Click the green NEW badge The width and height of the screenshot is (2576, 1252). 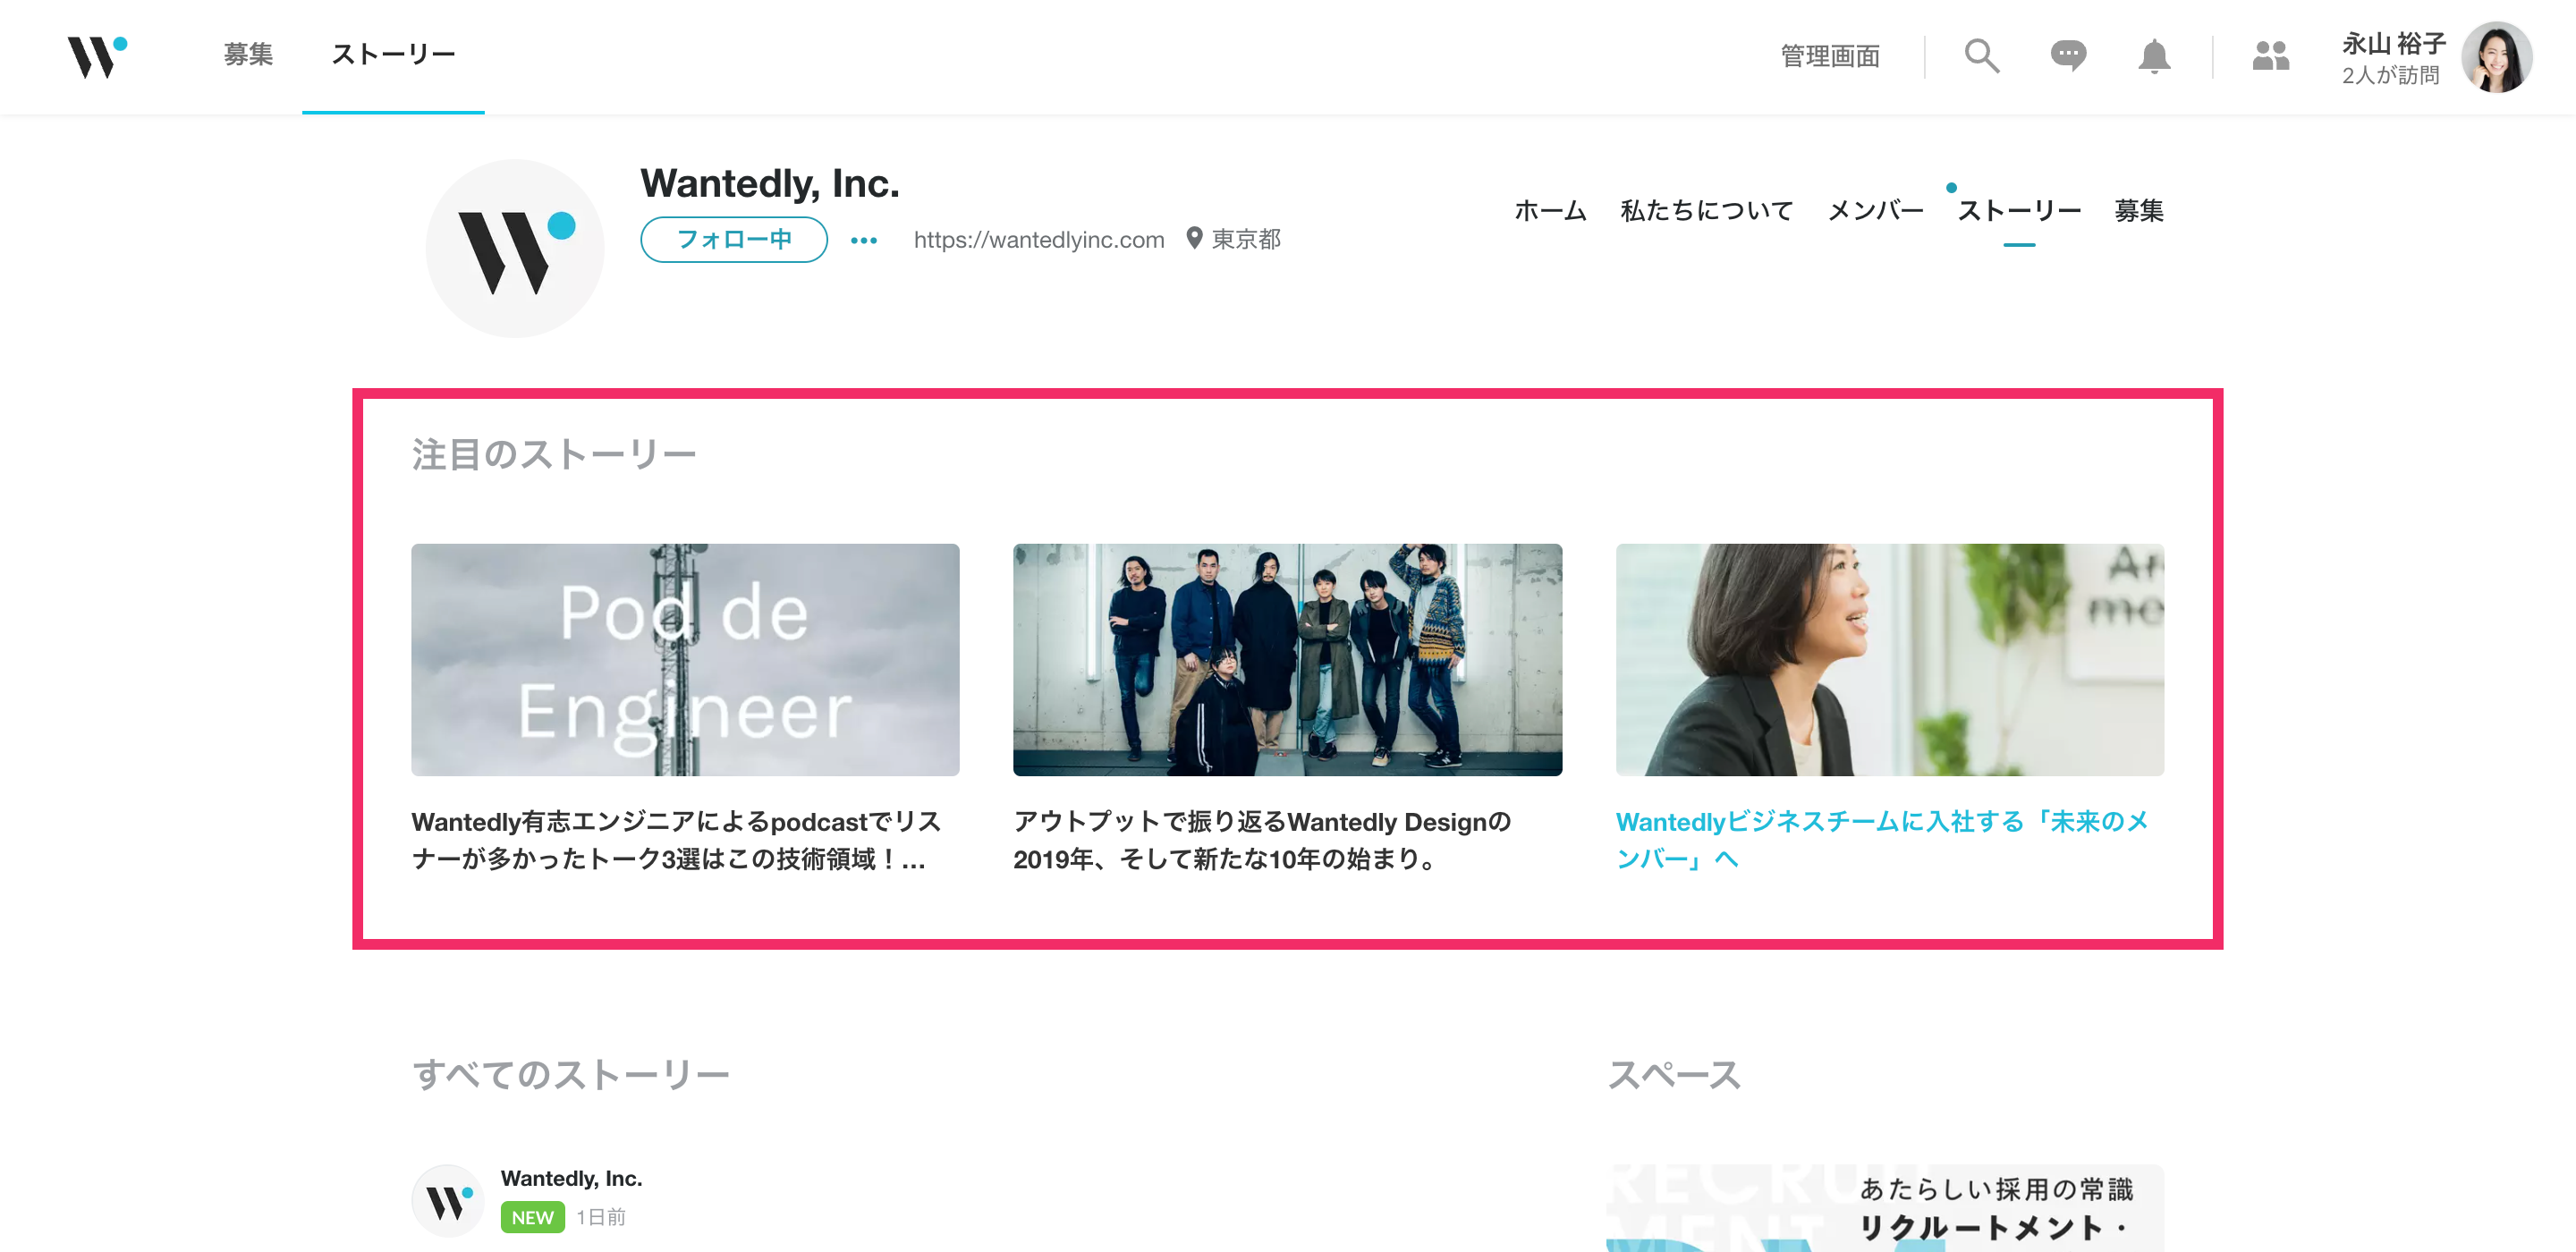[x=532, y=1217]
